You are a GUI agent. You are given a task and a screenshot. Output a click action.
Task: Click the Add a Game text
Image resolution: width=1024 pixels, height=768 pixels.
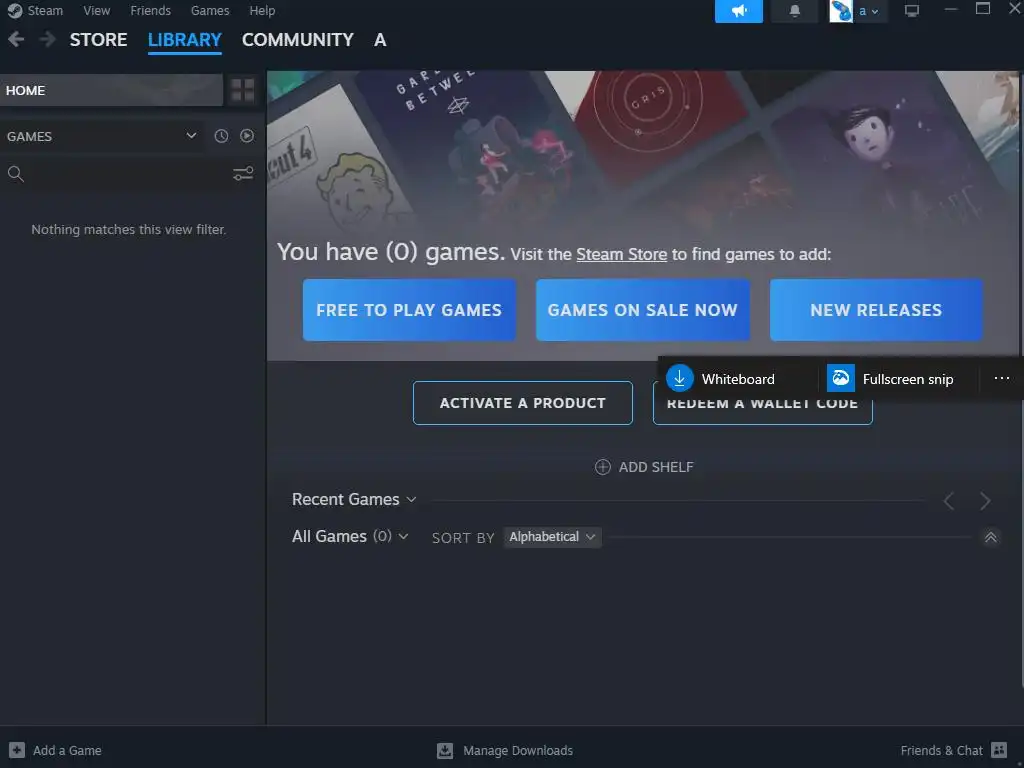coord(67,750)
